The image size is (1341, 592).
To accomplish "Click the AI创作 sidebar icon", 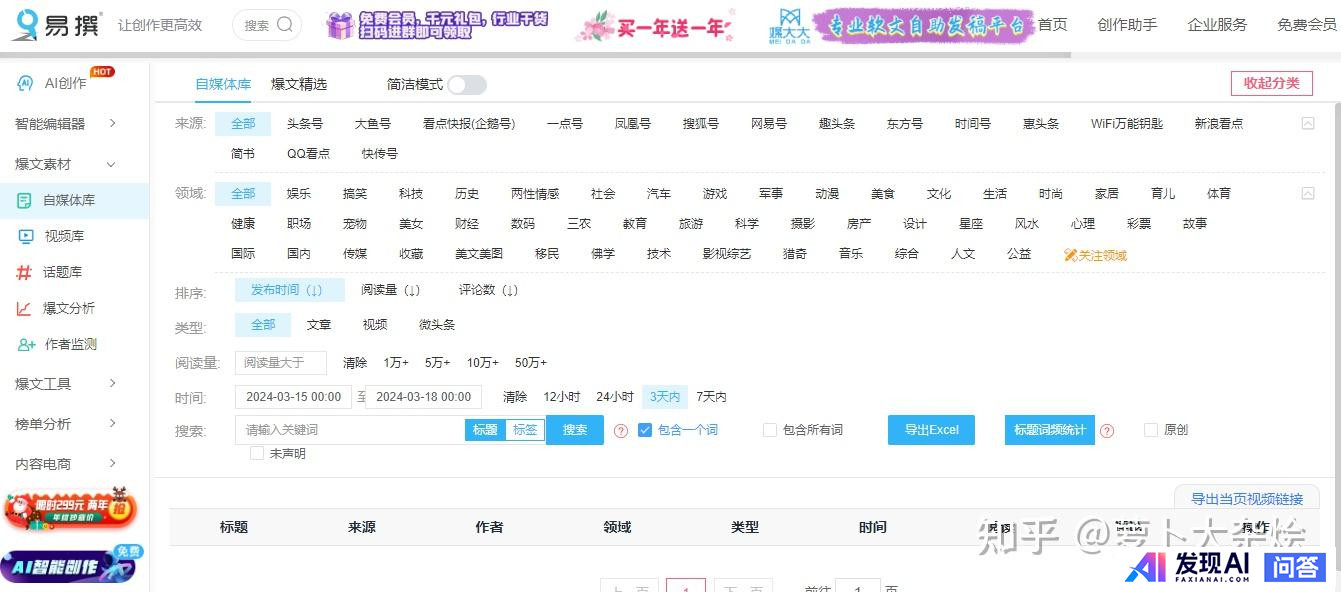I will tap(26, 83).
